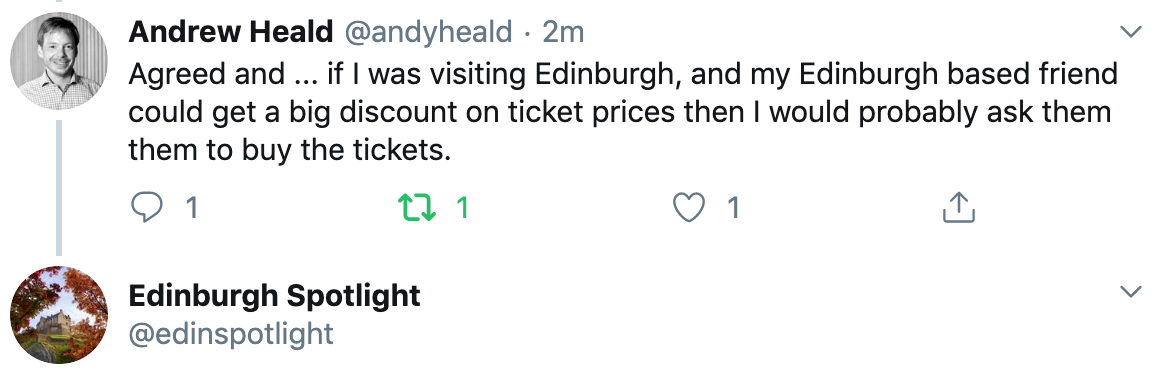Share Andrew Heald's tweet using the upload icon

pyautogui.click(x=959, y=207)
